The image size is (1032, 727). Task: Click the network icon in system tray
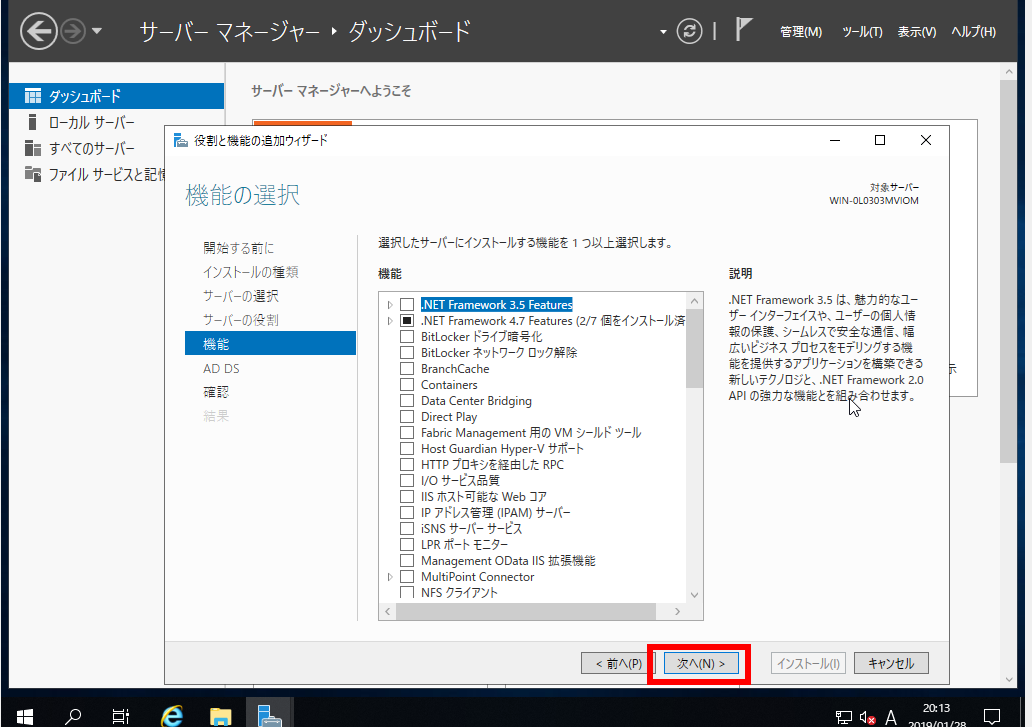click(x=843, y=717)
